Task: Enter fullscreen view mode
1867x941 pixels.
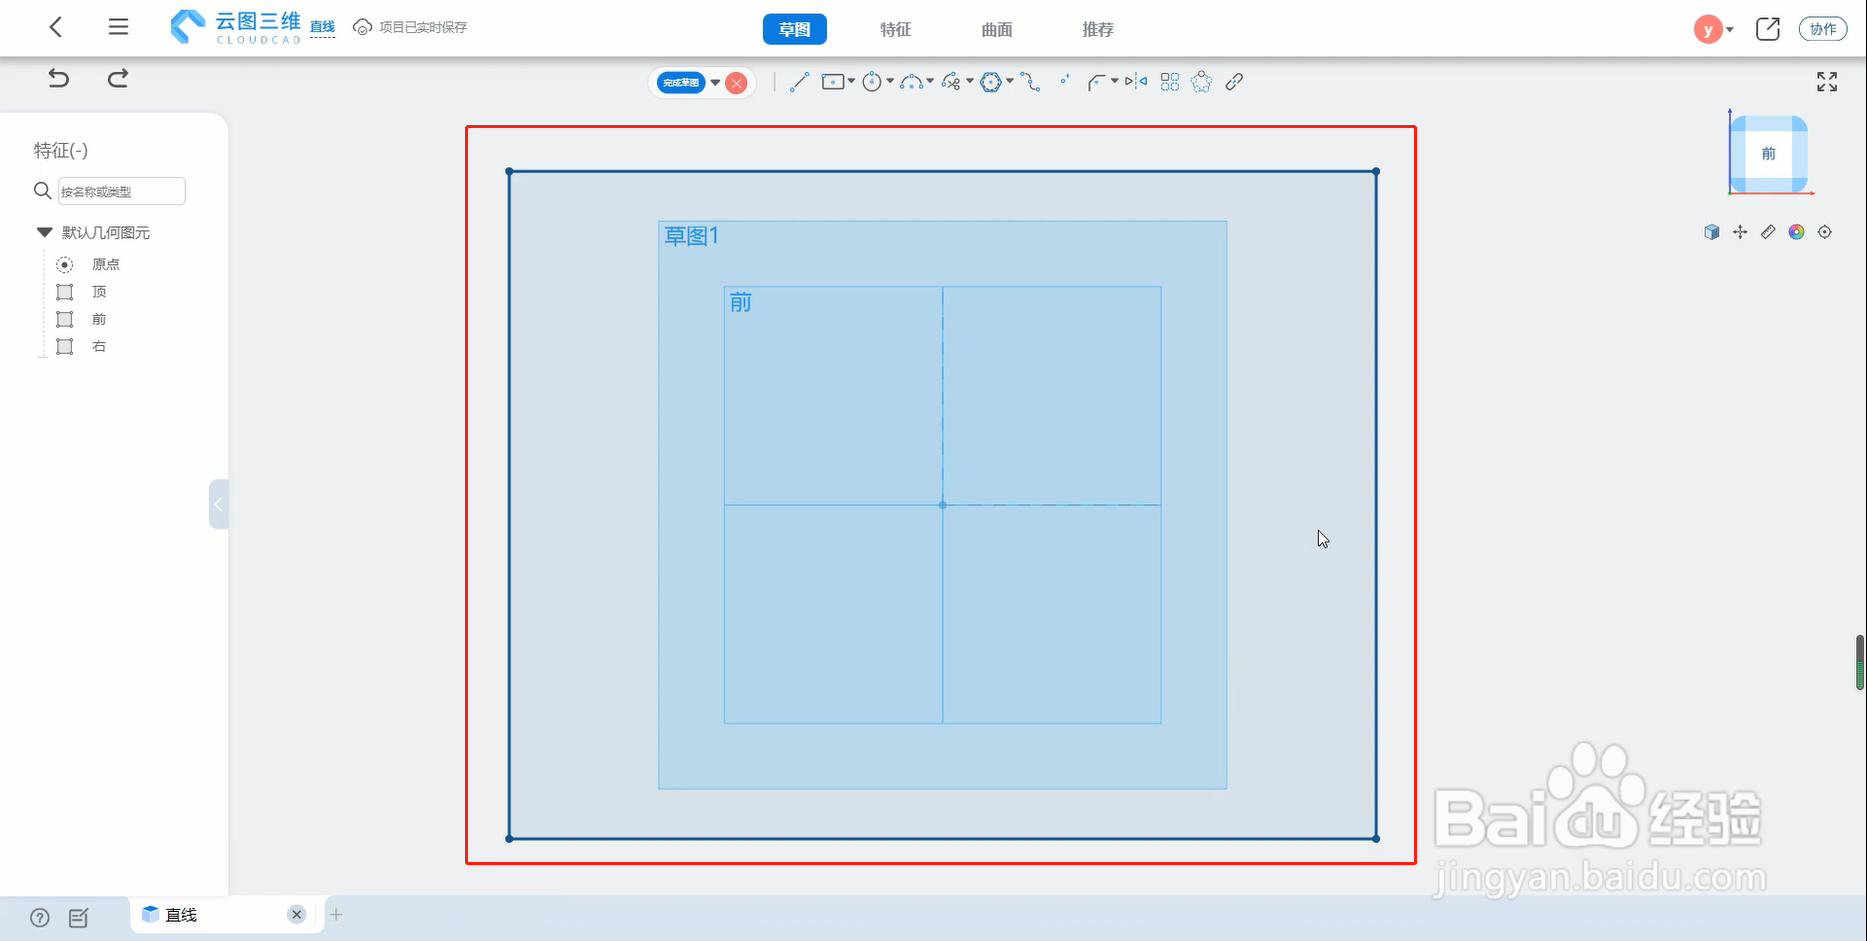Action: click(x=1827, y=82)
